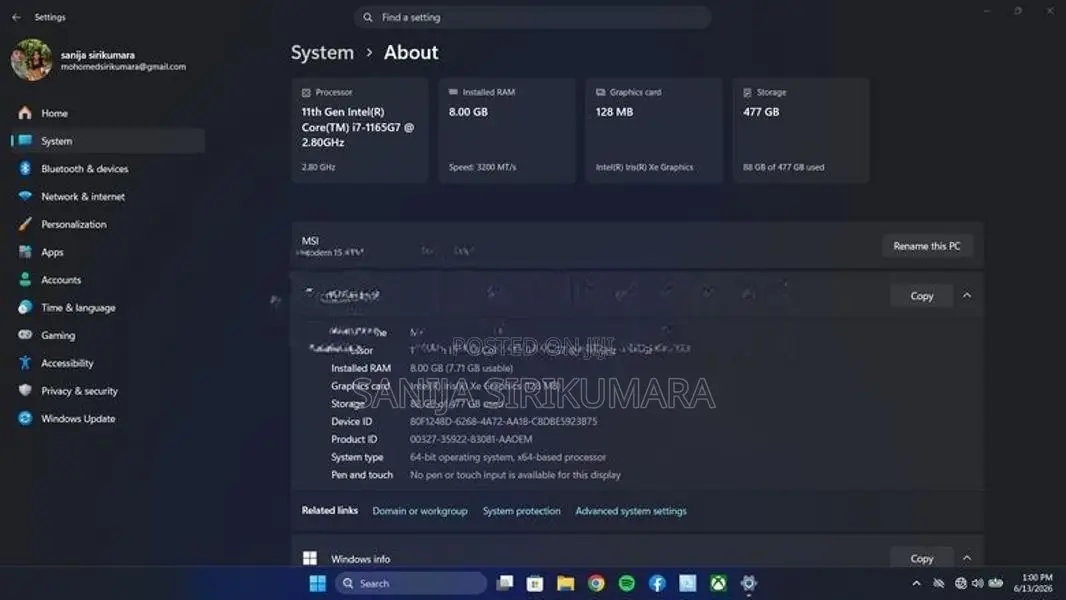Click the crossed-out cloud tray icon
Viewport: 1066px width, 600px height.
[x=939, y=583]
